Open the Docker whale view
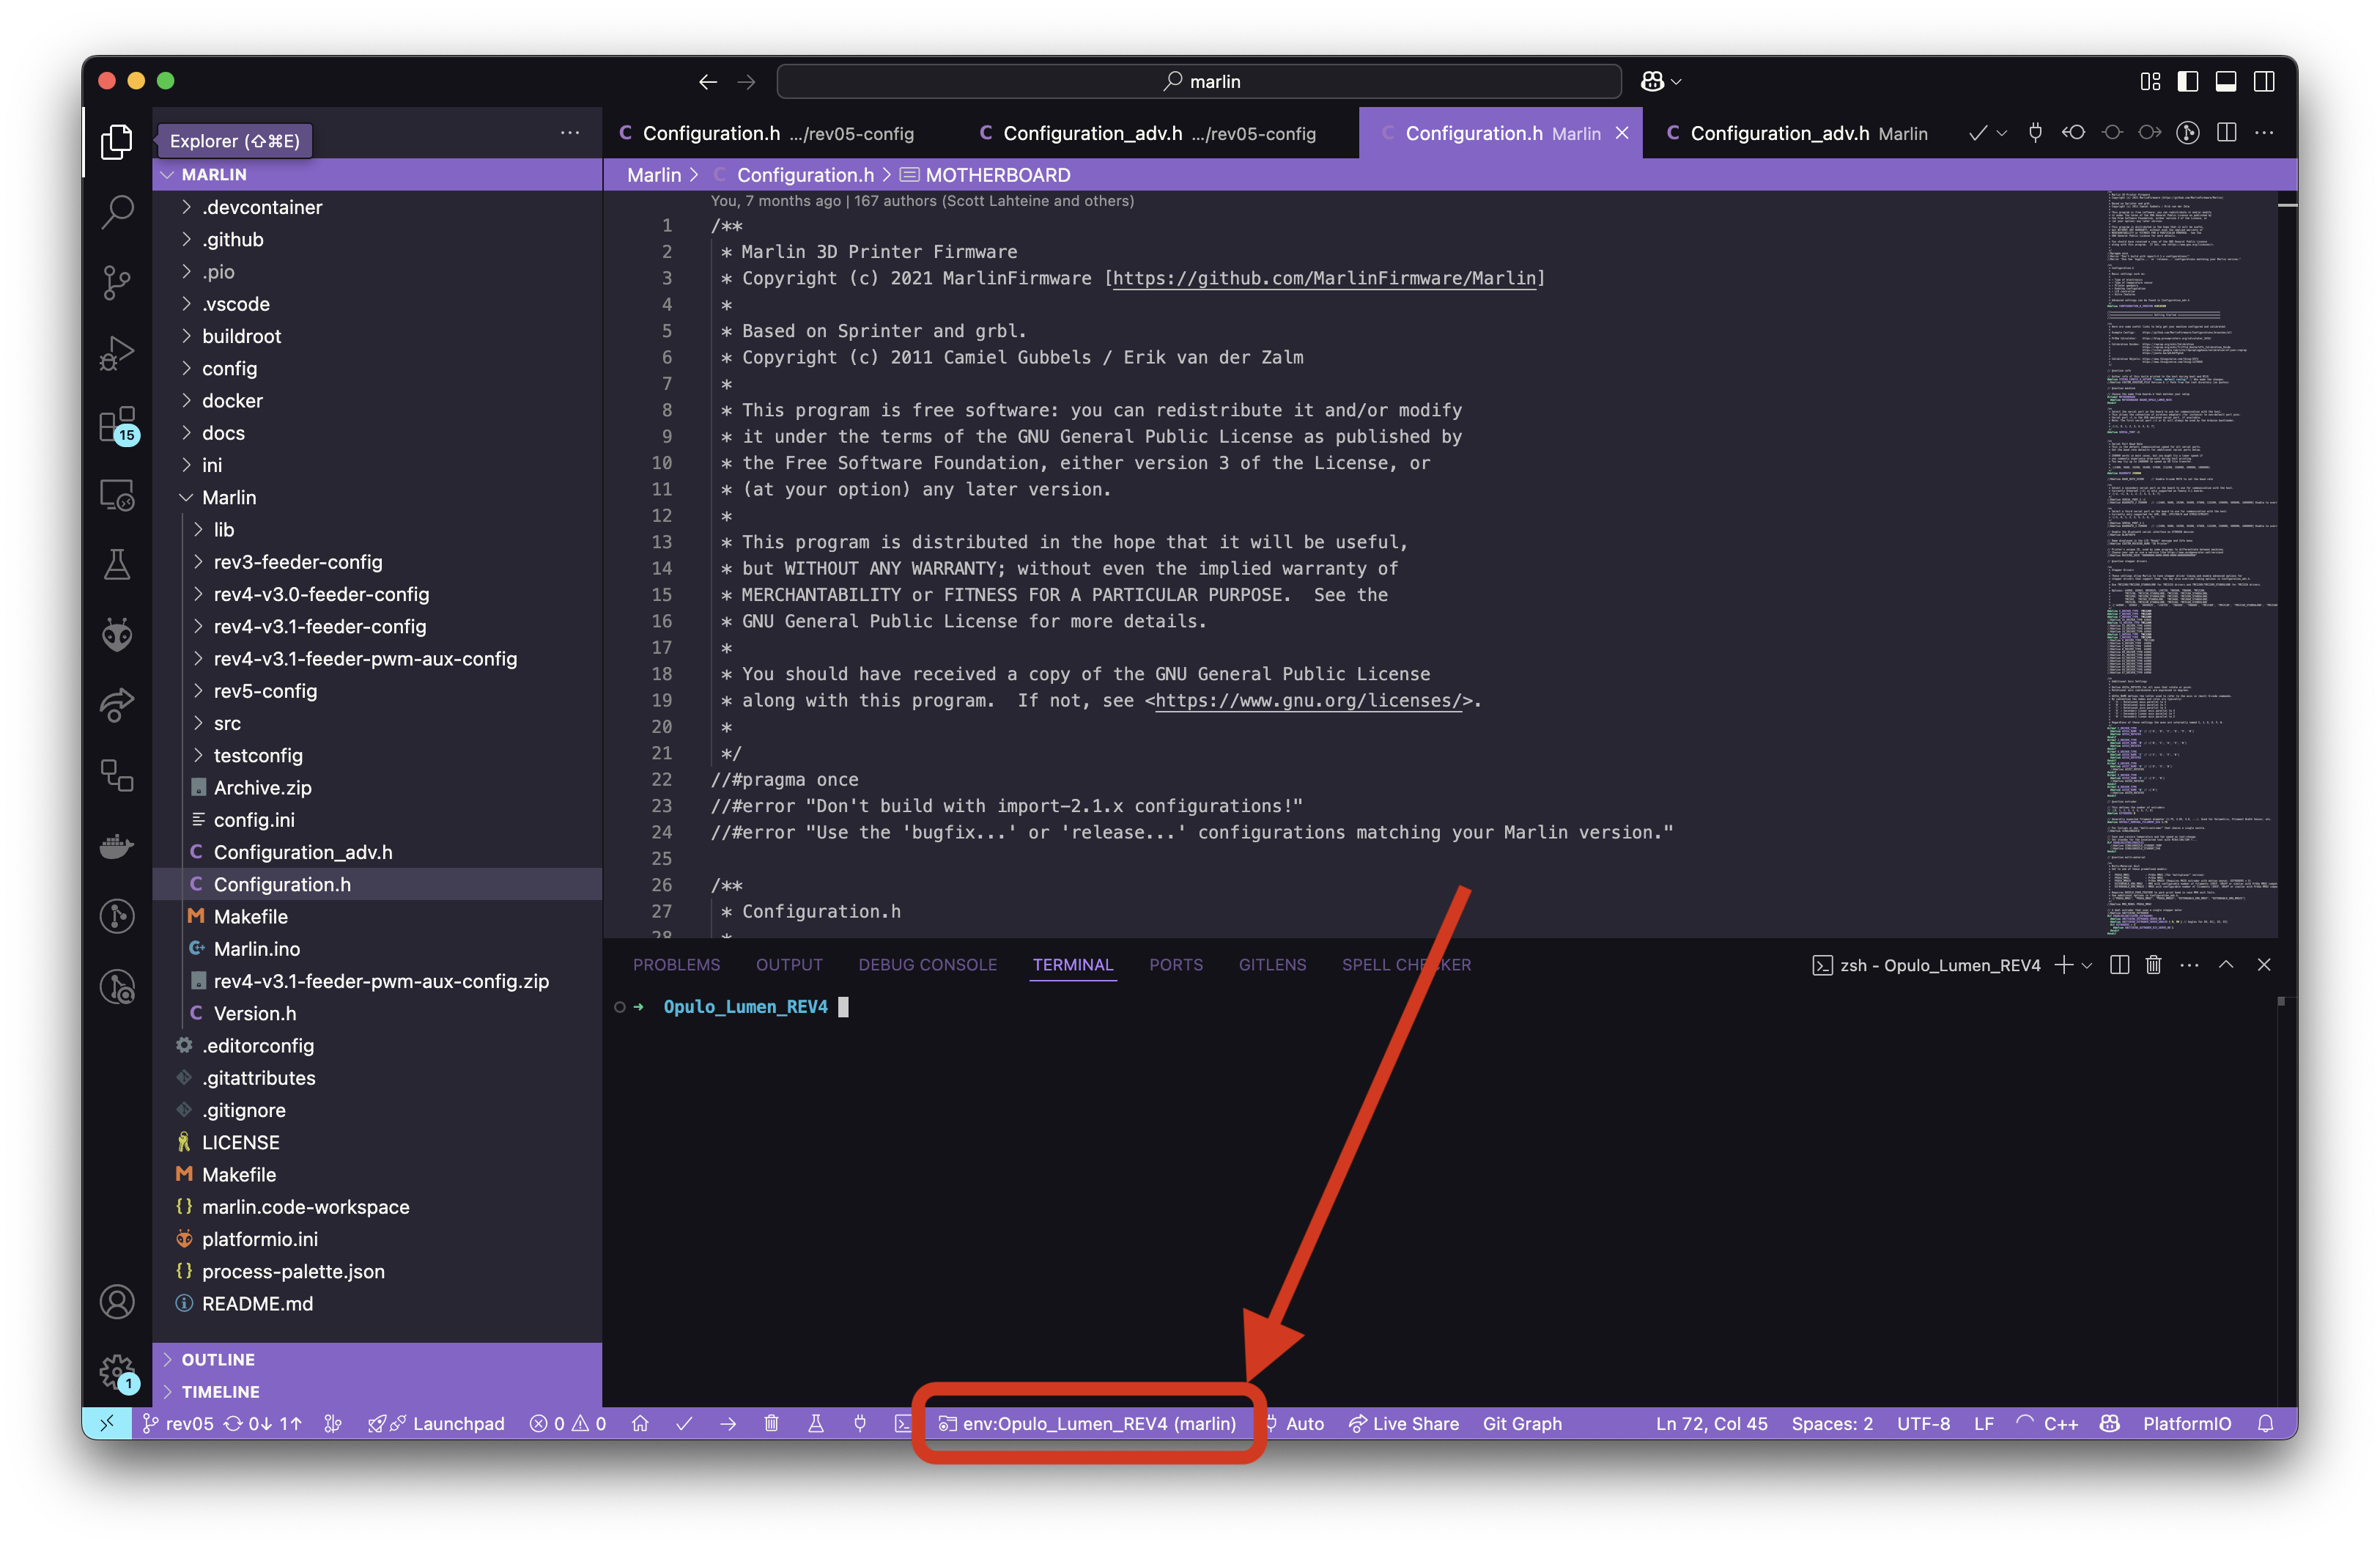Image resolution: width=2380 pixels, height=1548 pixels. (x=117, y=846)
